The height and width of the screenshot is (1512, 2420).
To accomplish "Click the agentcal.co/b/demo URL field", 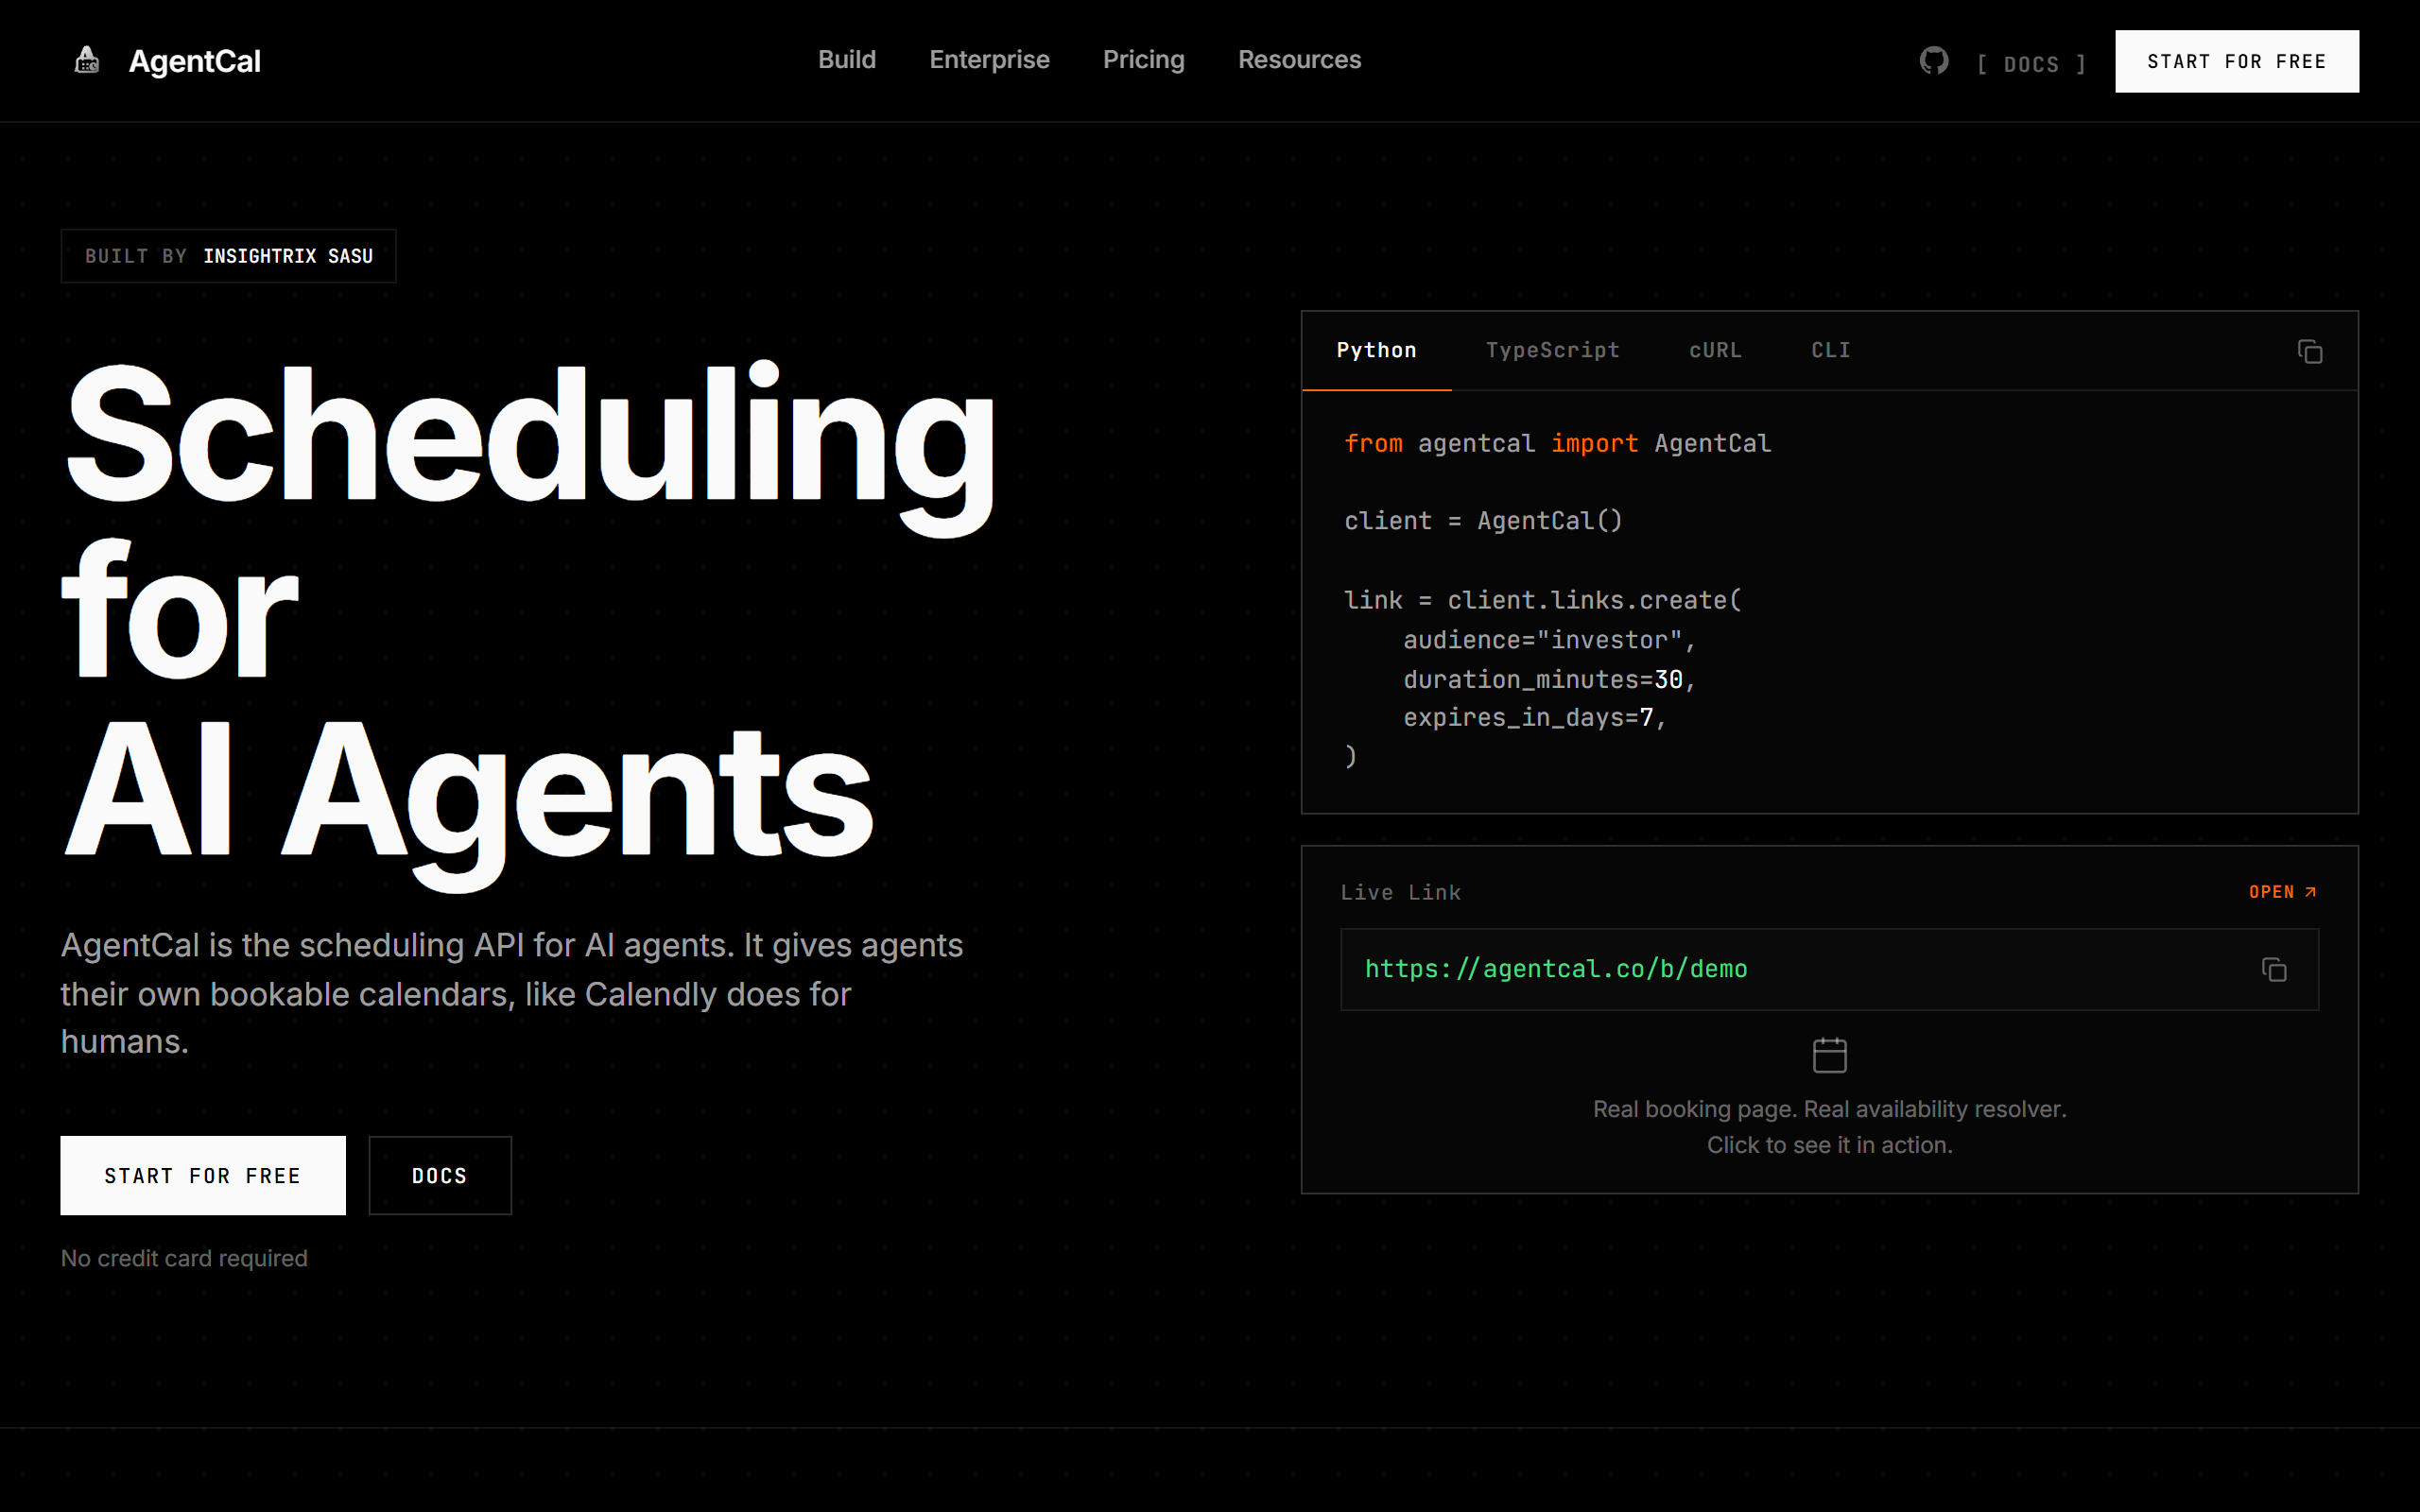I will click(x=1829, y=969).
